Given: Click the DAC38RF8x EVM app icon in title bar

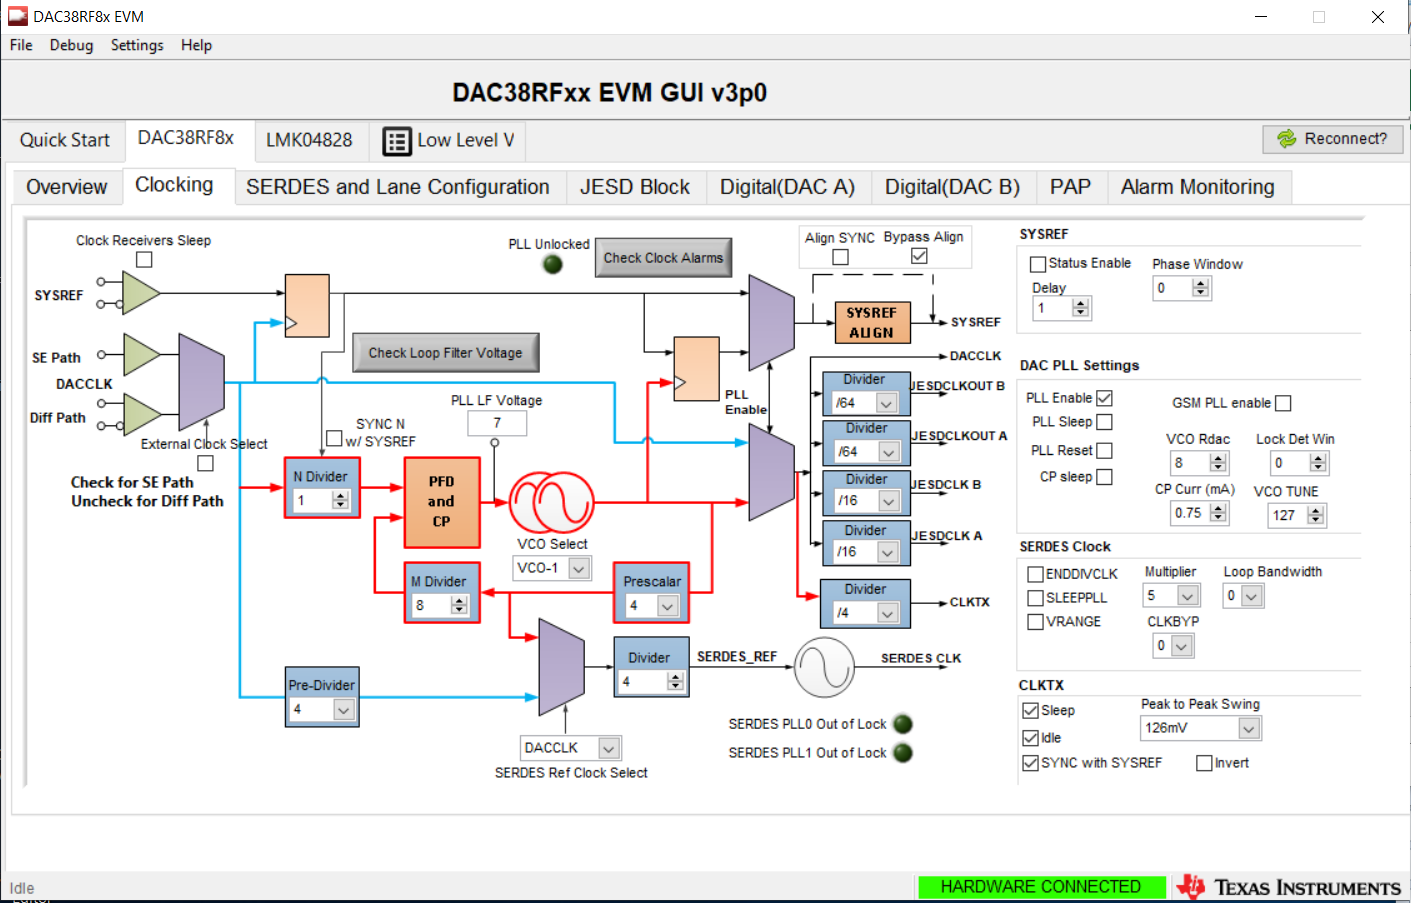Looking at the screenshot, I should point(17,16).
